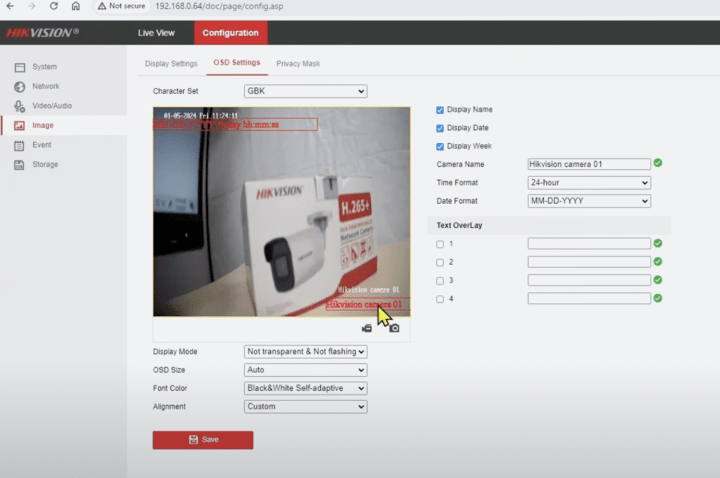The height and width of the screenshot is (478, 720).
Task: Capture snapshot with the camera icon
Action: (x=394, y=328)
